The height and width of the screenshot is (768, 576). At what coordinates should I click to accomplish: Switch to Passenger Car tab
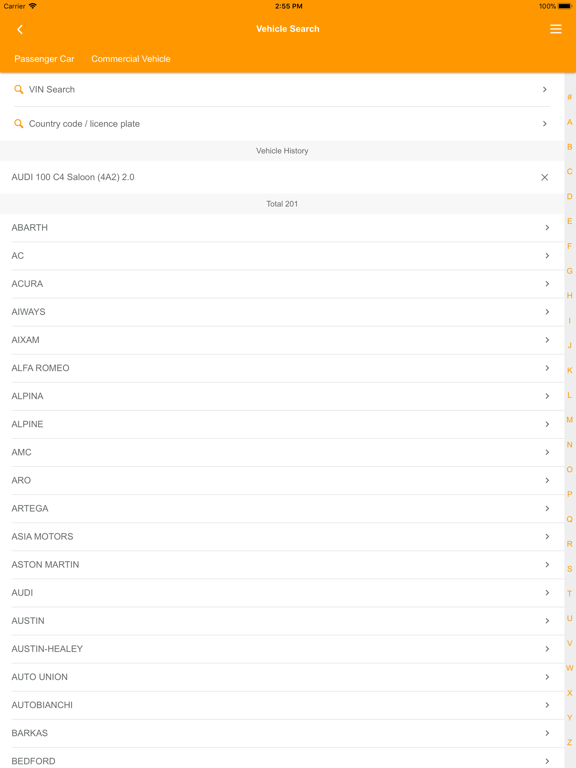[x=44, y=59]
